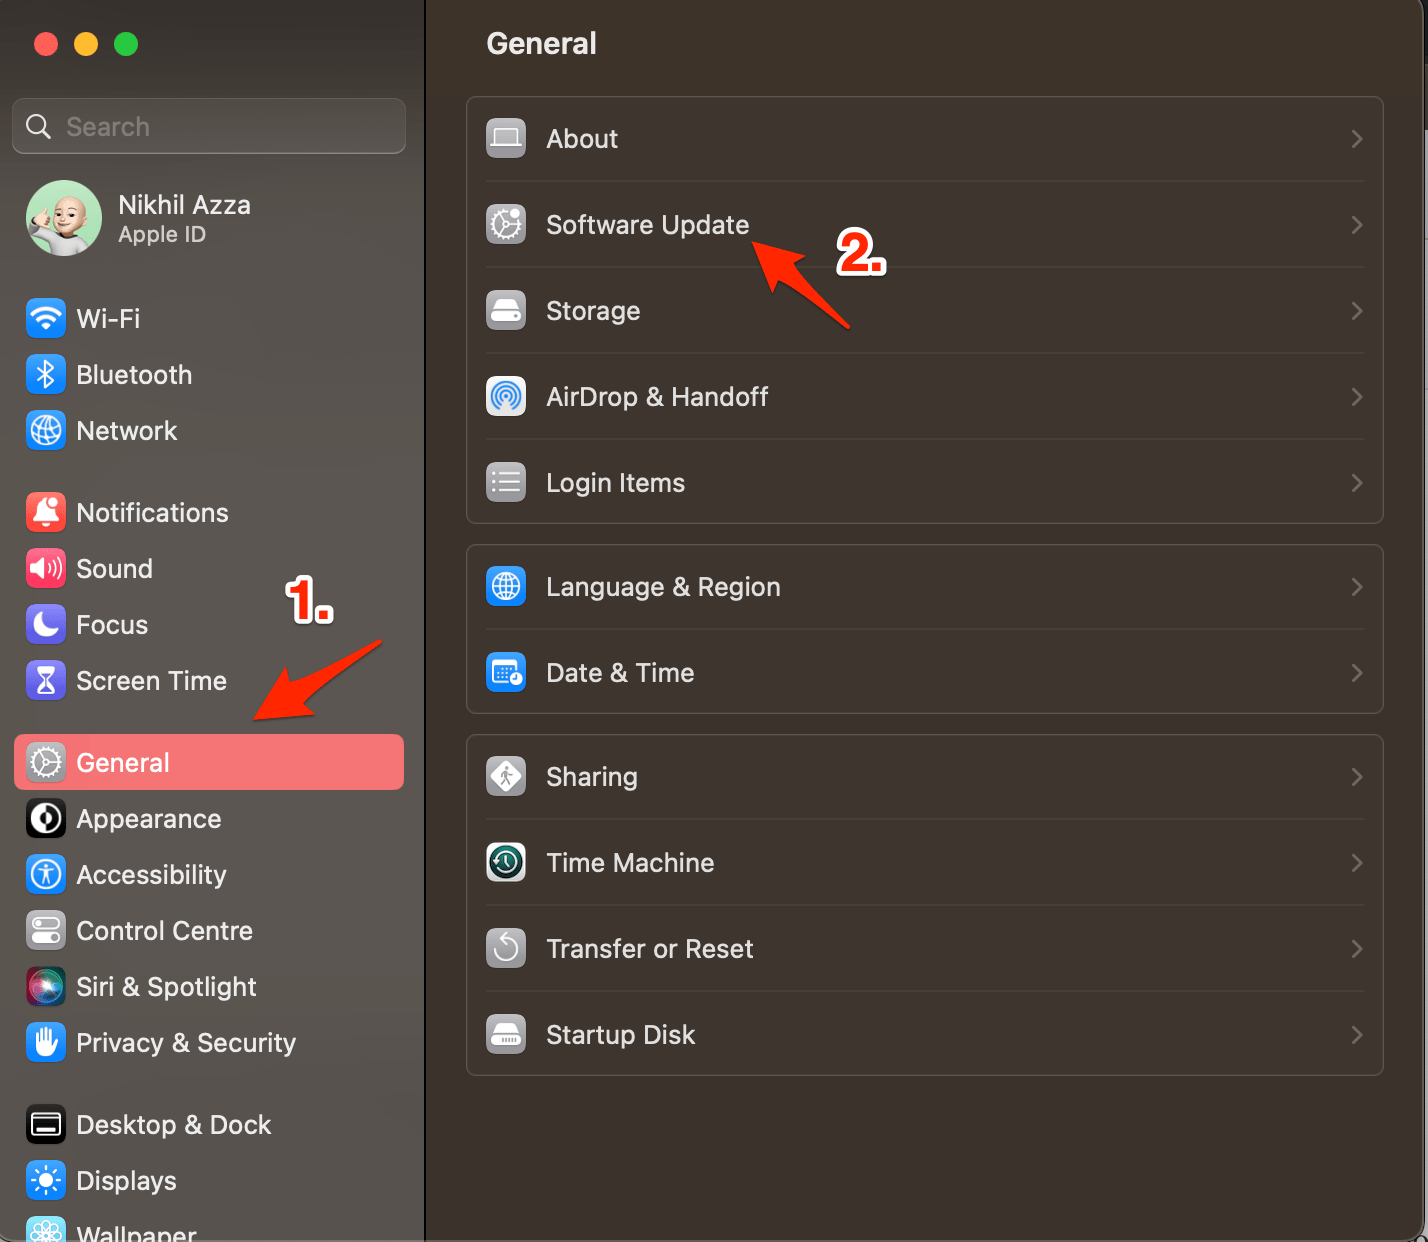
Task: Open Privacy & Security label
Action: pyautogui.click(x=186, y=1043)
